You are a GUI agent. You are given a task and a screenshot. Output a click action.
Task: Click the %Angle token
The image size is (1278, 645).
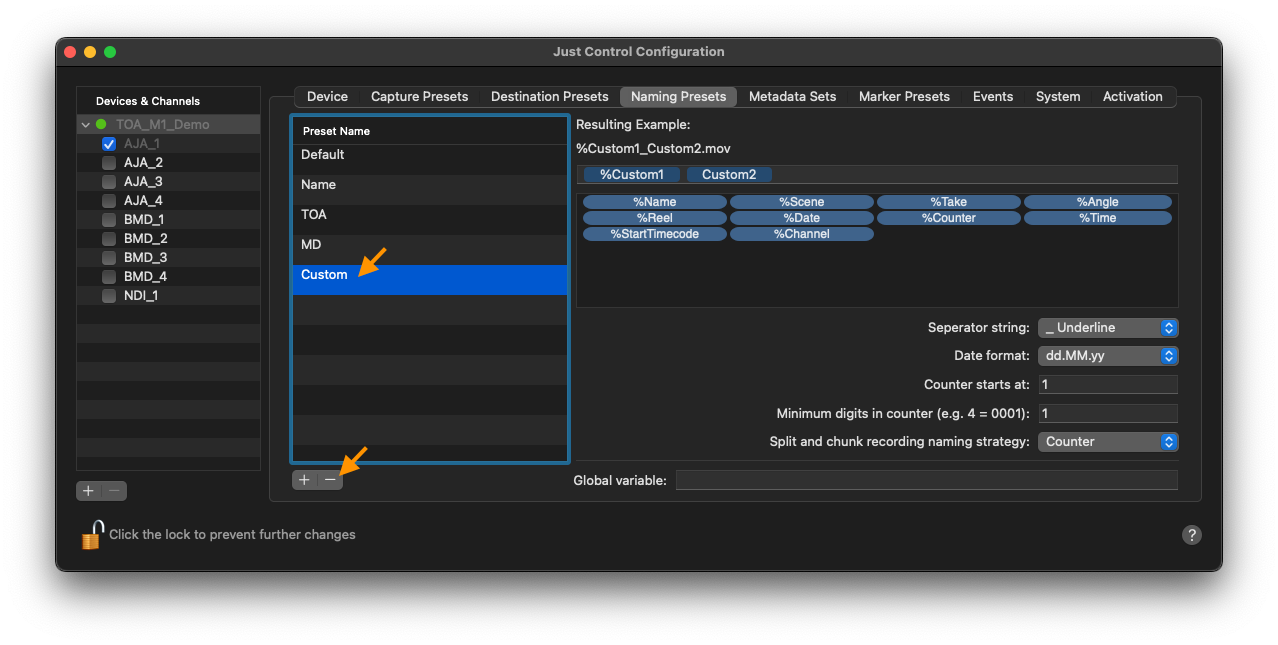point(1097,202)
